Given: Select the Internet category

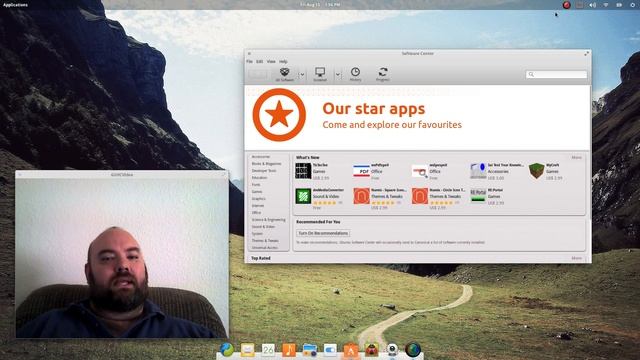Looking at the screenshot, I should [x=258, y=205].
